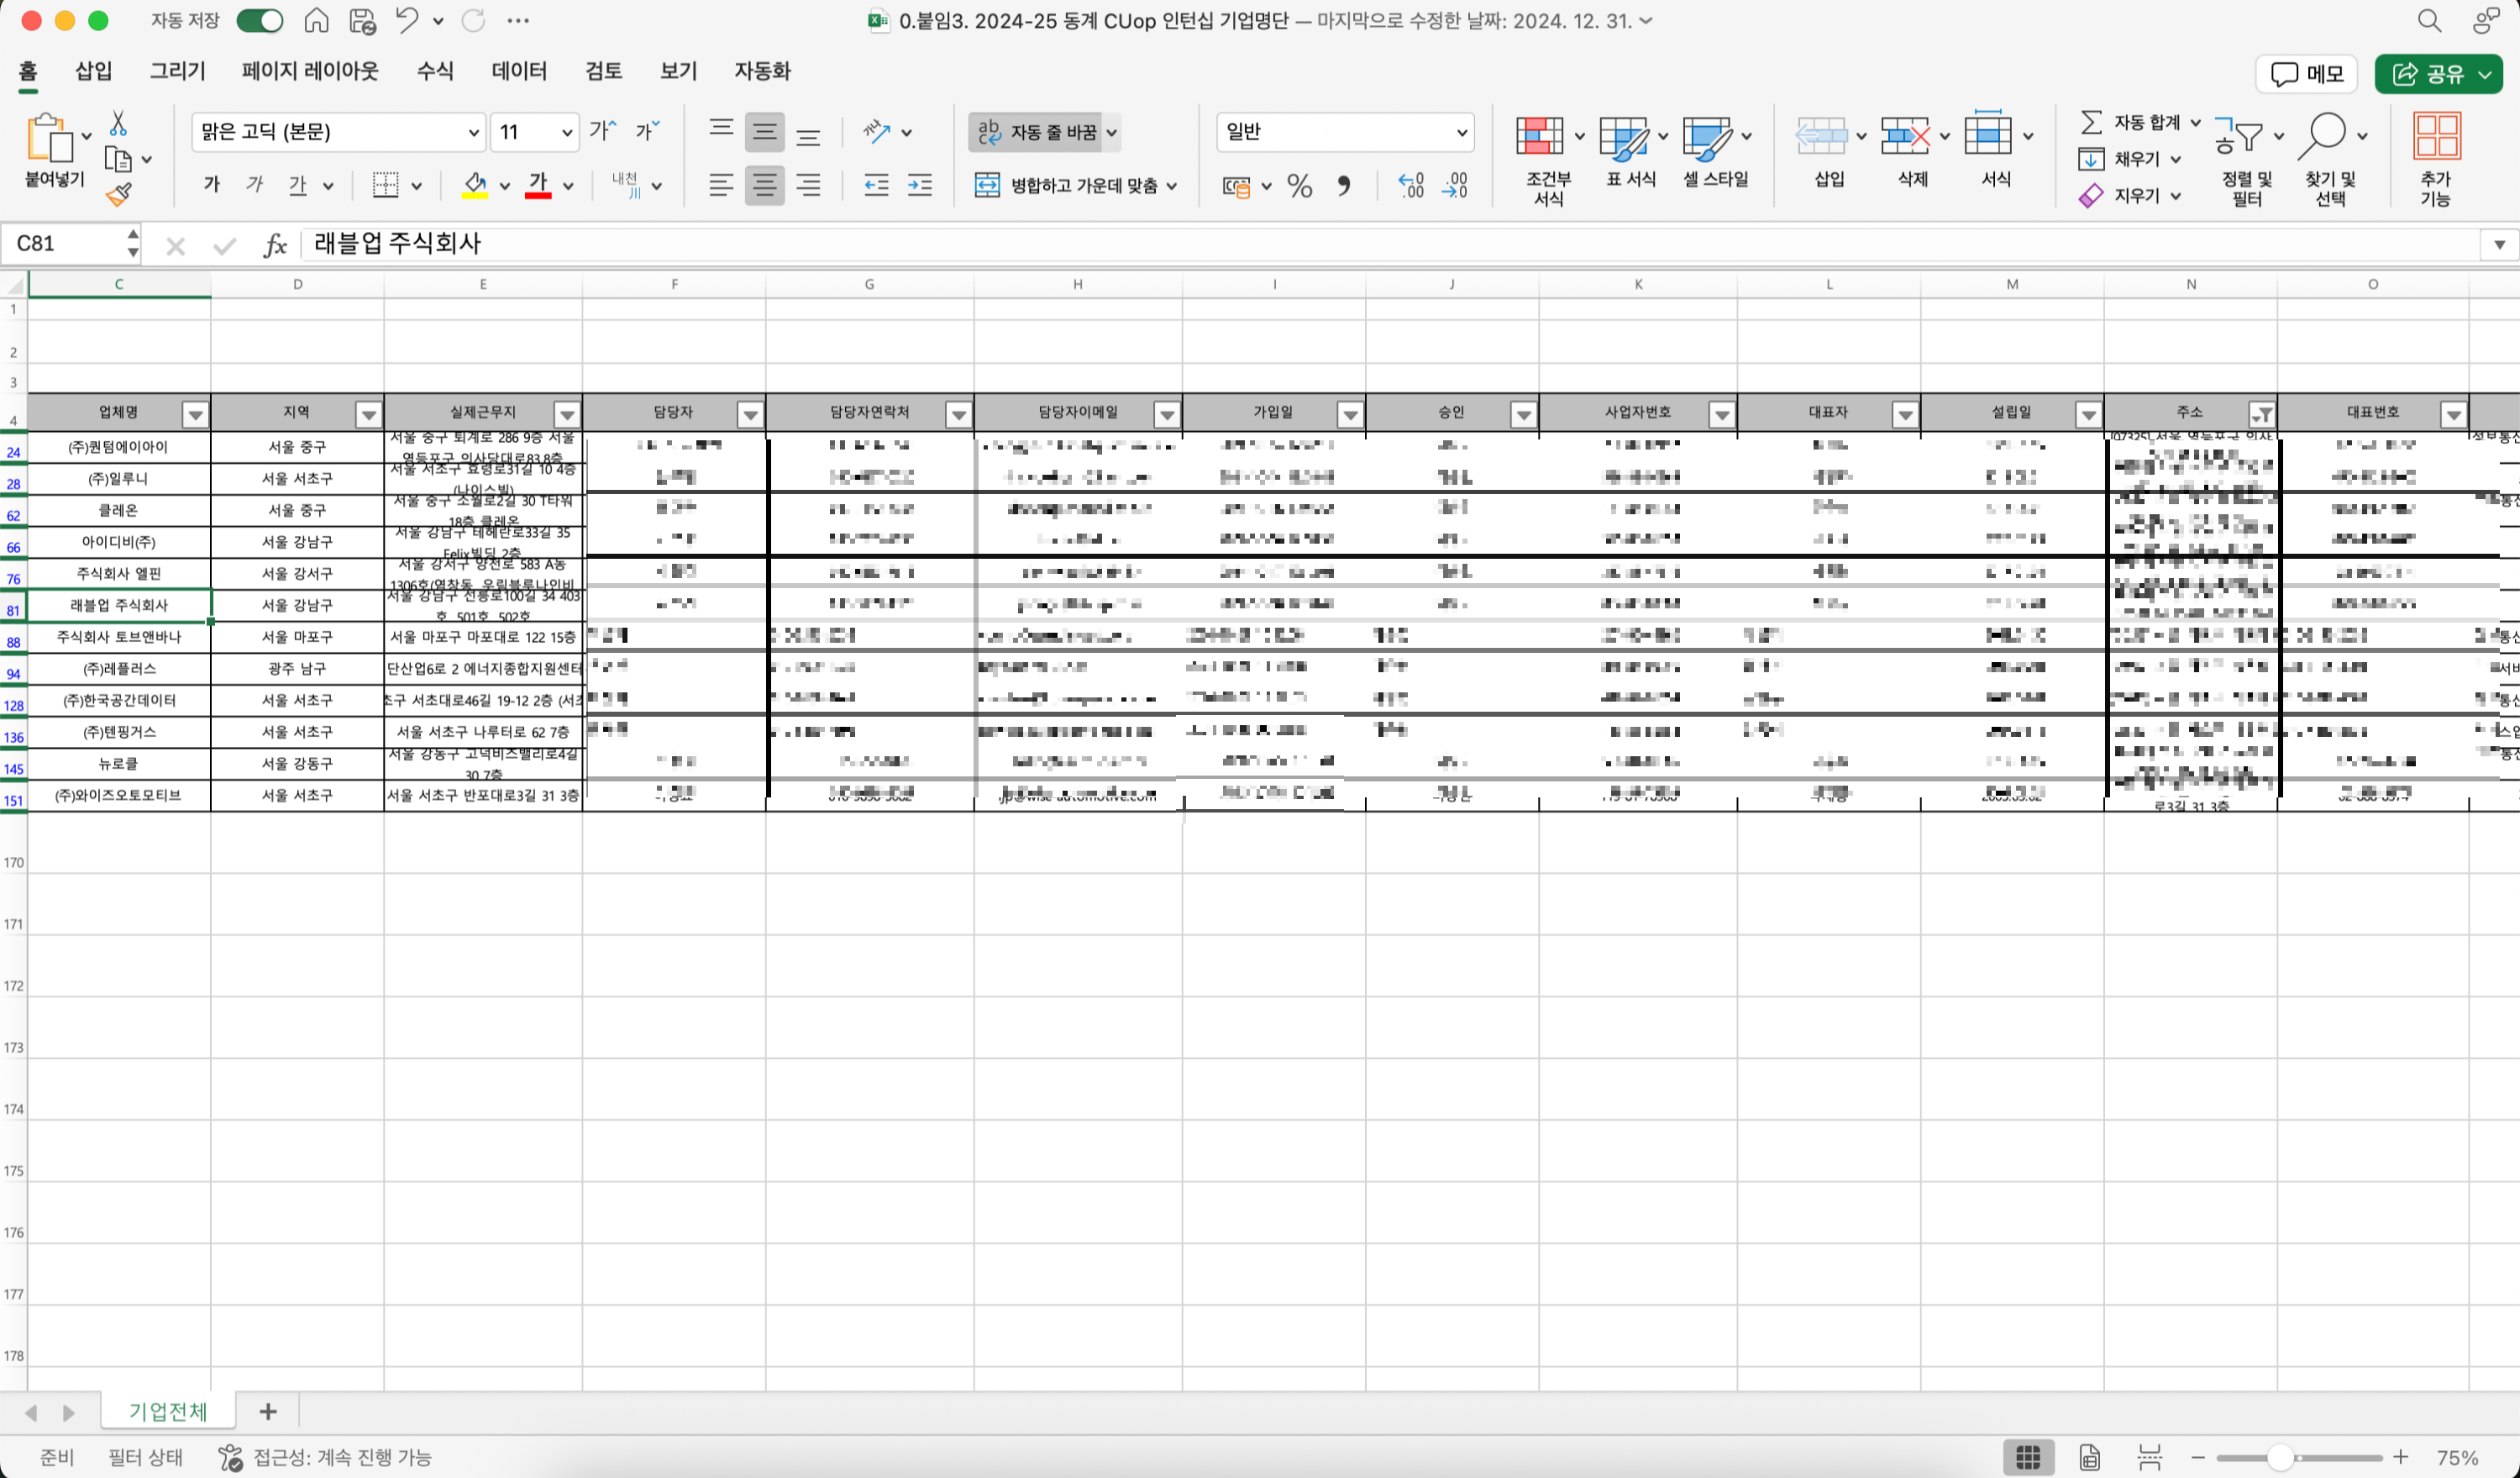This screenshot has height=1478, width=2520.
Task: Open the 업체명 column filter dropdown
Action: pyautogui.click(x=195, y=414)
